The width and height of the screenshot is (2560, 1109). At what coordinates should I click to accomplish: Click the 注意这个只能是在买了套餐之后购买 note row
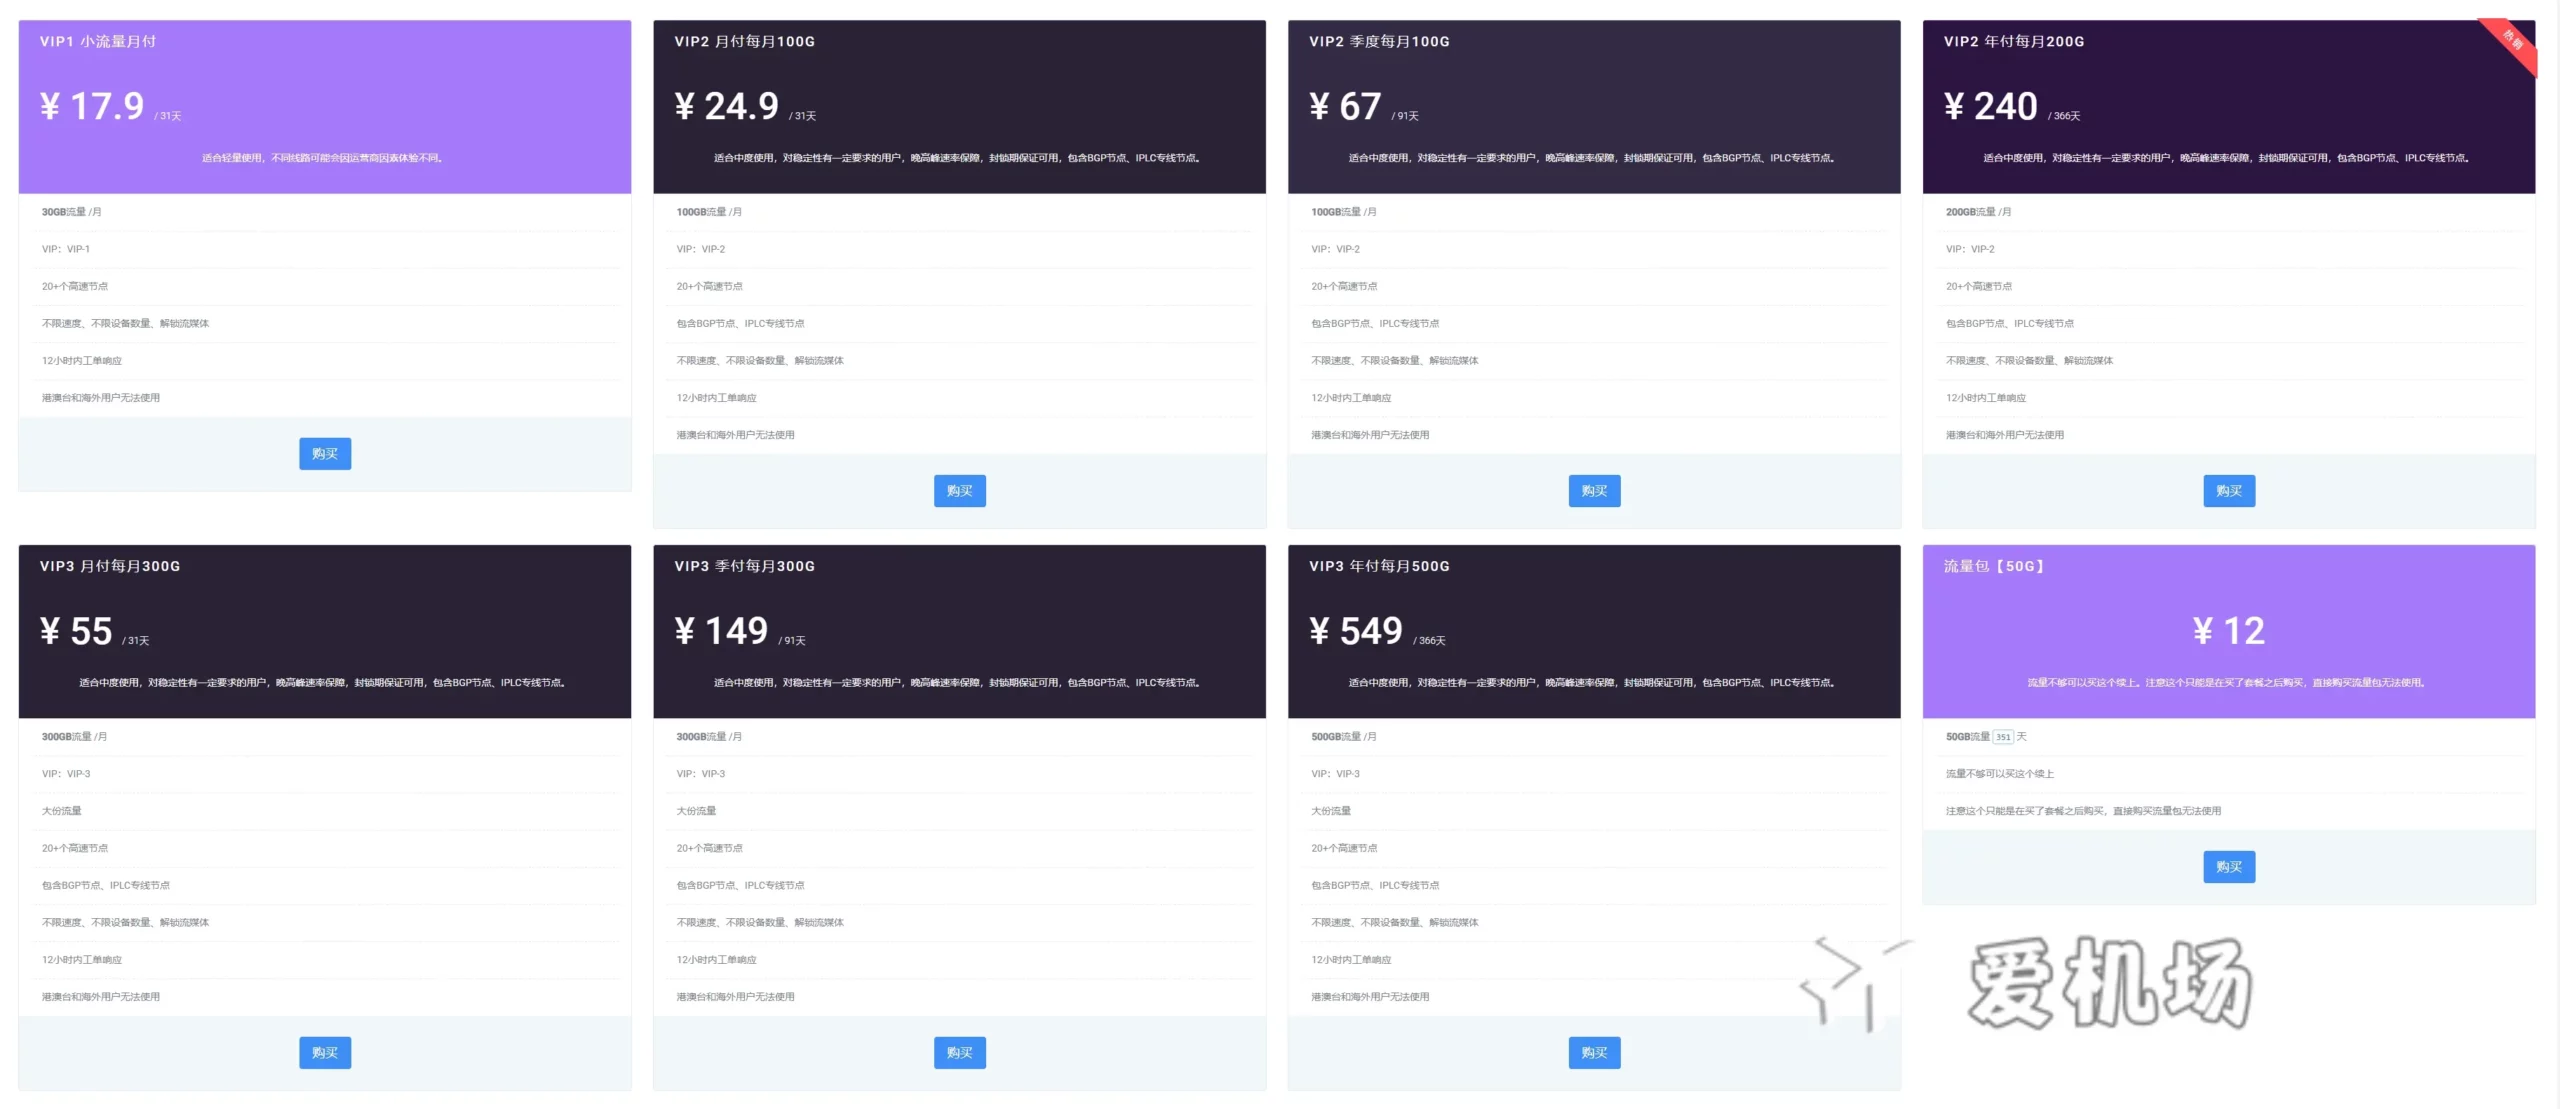tap(2229, 811)
